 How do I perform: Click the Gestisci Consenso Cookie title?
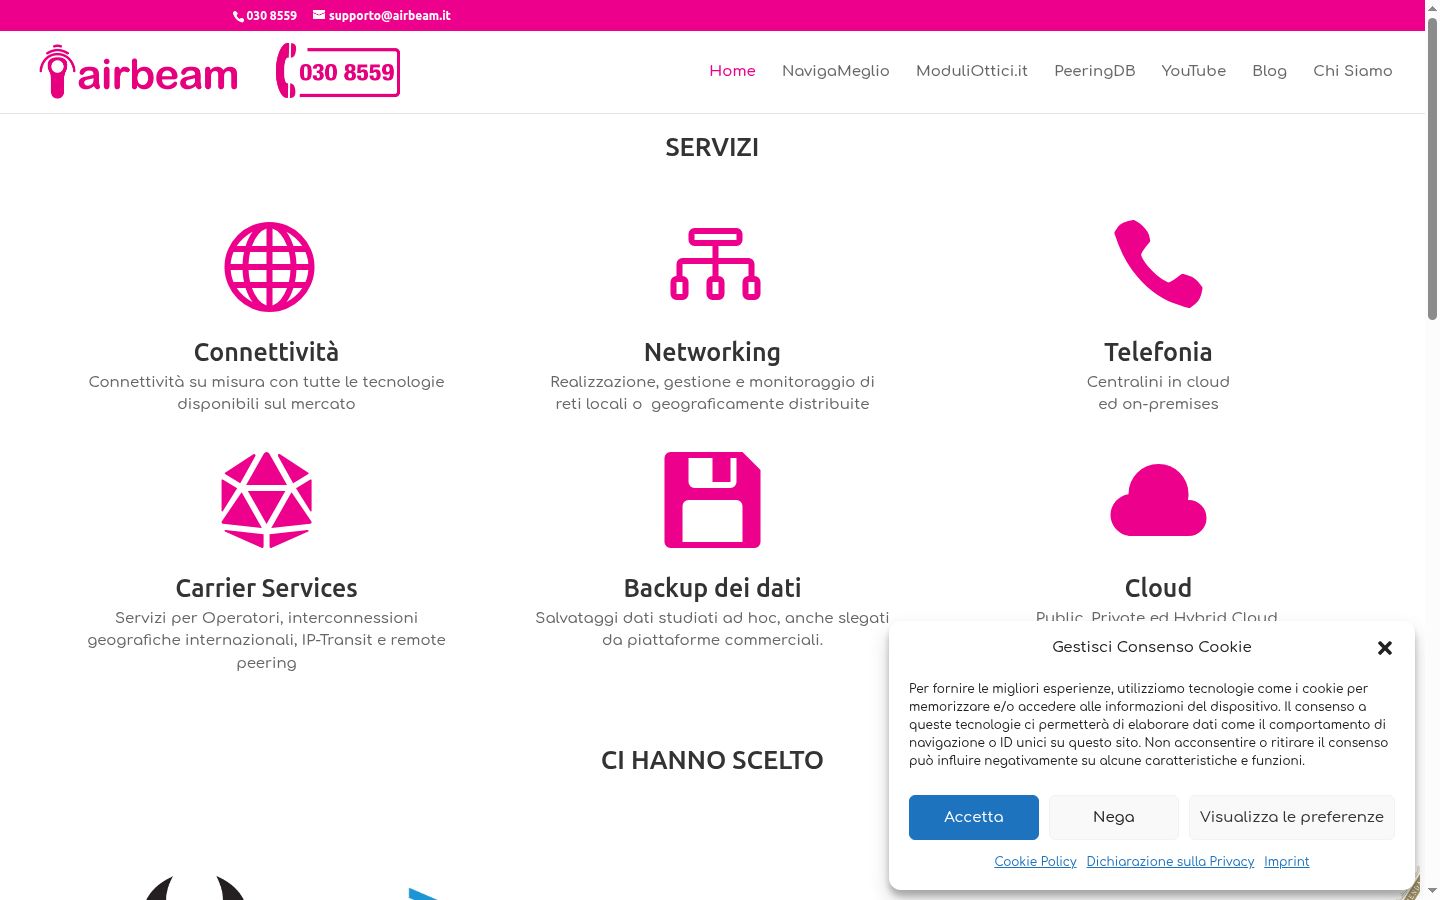pyautogui.click(x=1152, y=647)
